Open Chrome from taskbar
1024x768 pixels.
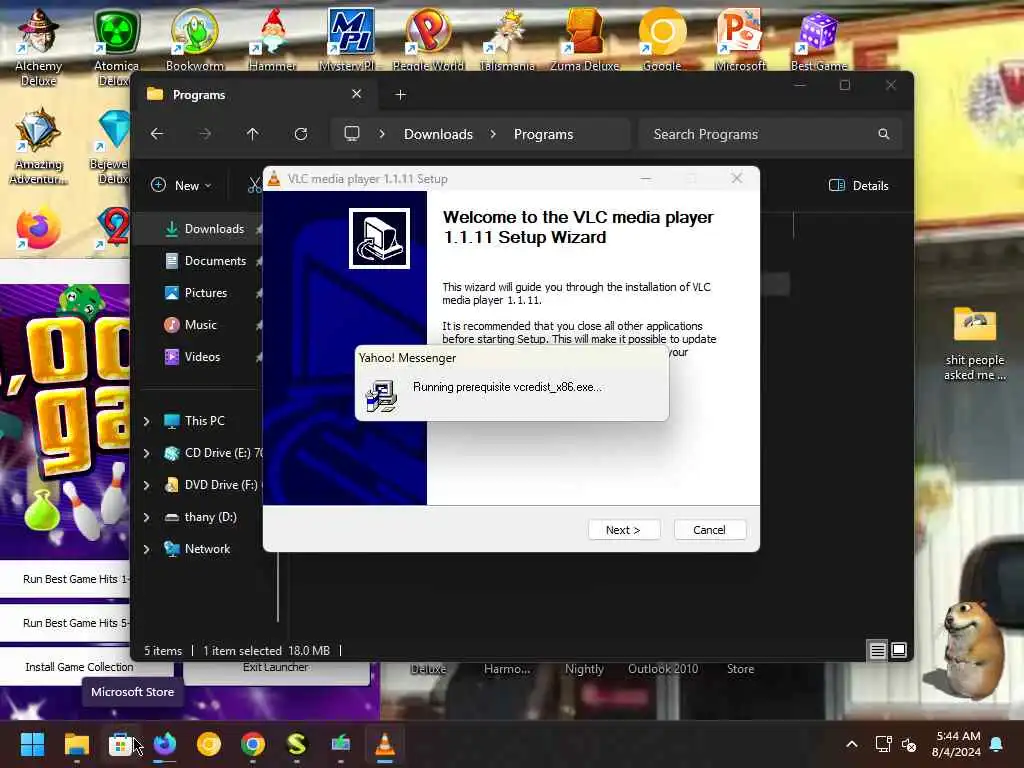(x=253, y=744)
